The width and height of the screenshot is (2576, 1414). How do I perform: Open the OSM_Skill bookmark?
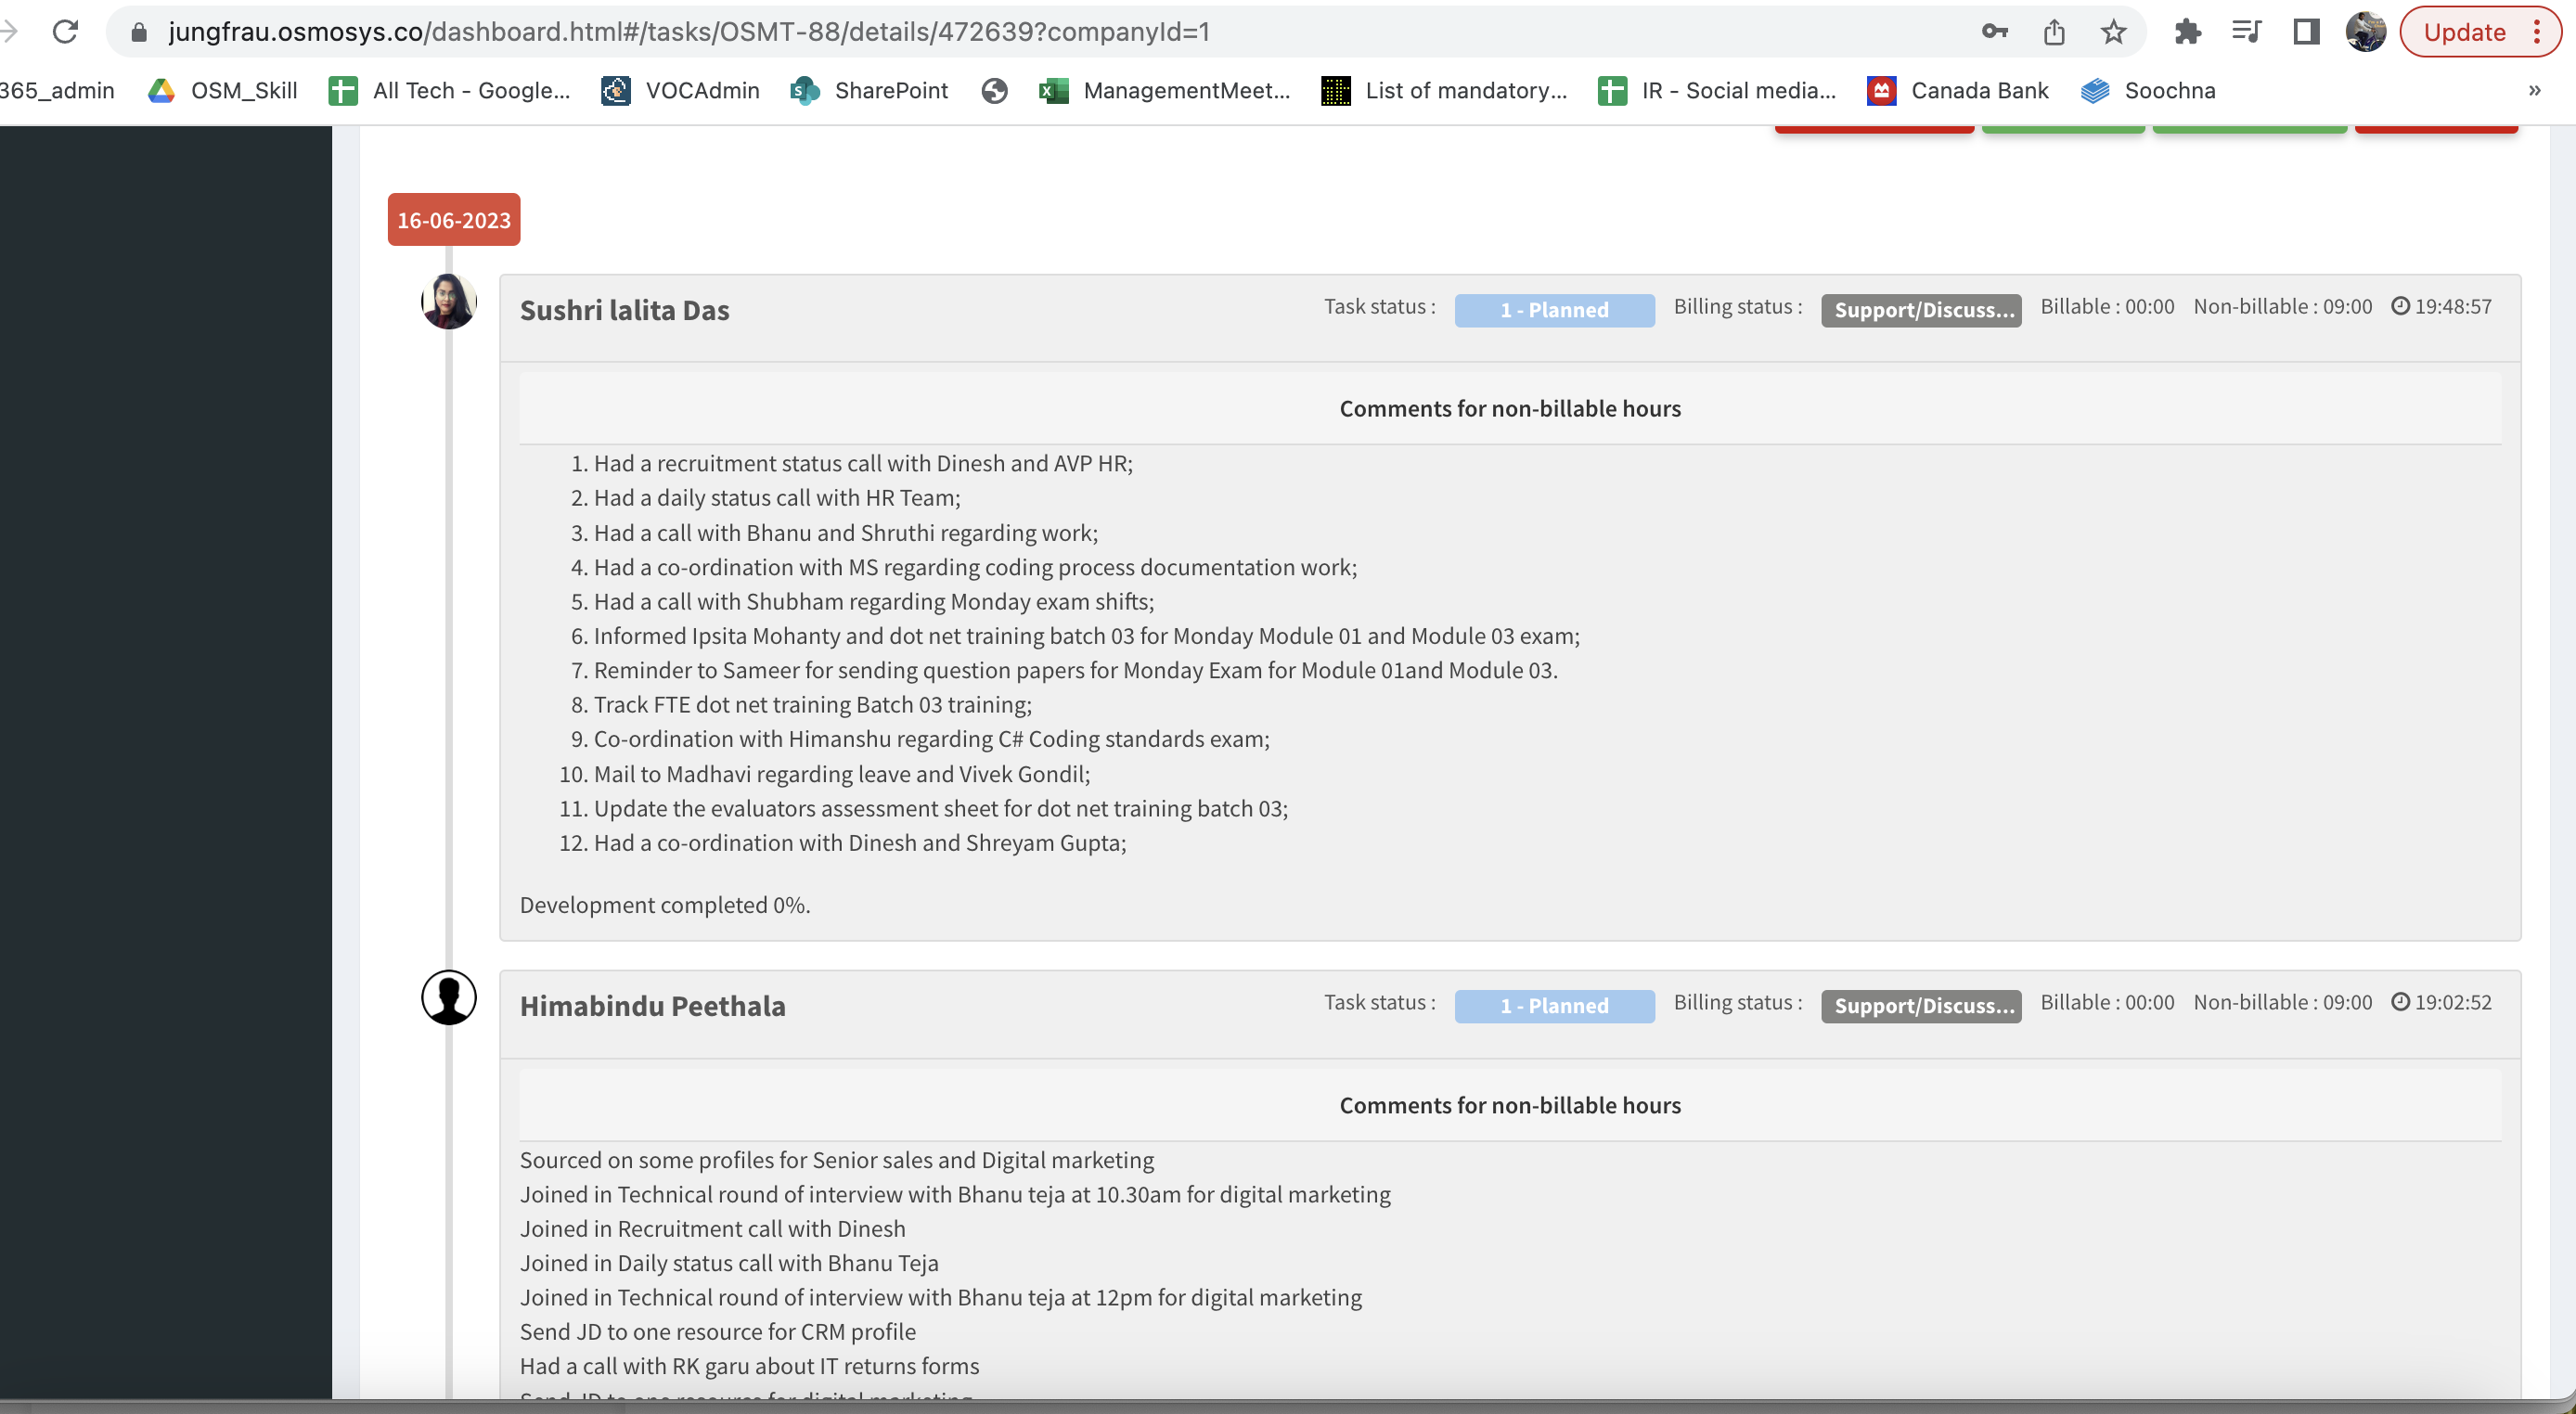[223, 90]
